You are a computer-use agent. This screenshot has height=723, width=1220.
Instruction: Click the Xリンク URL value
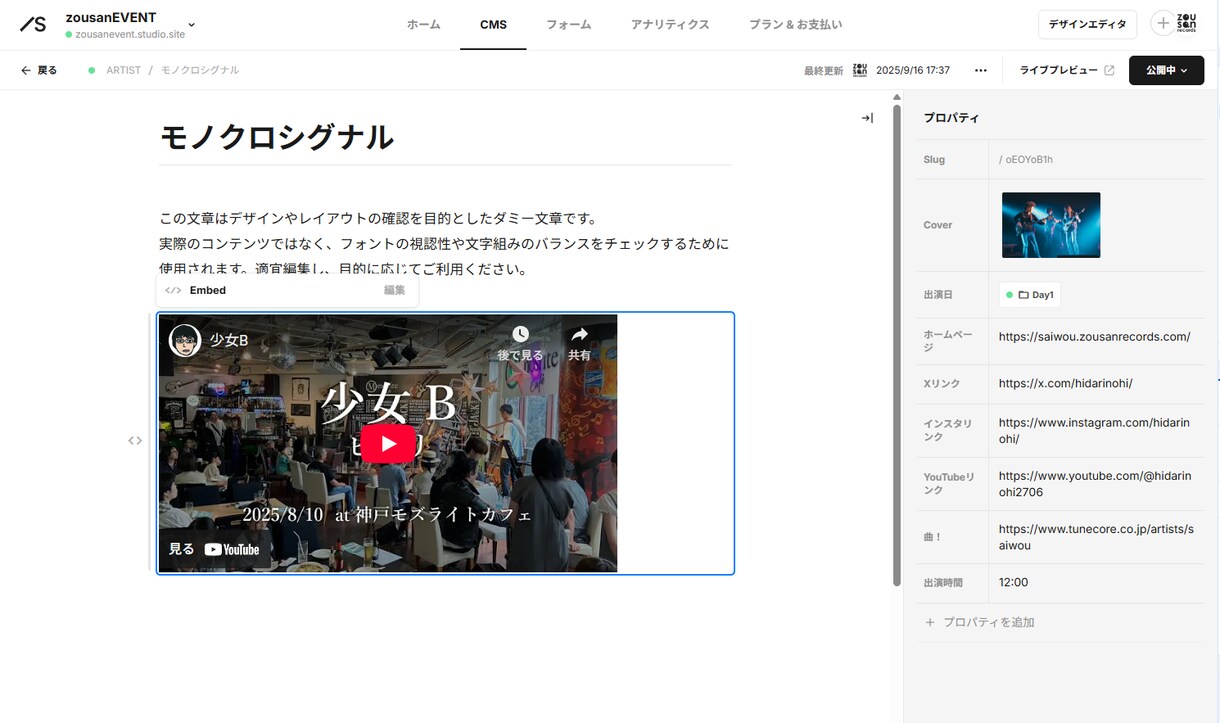(x=1065, y=383)
